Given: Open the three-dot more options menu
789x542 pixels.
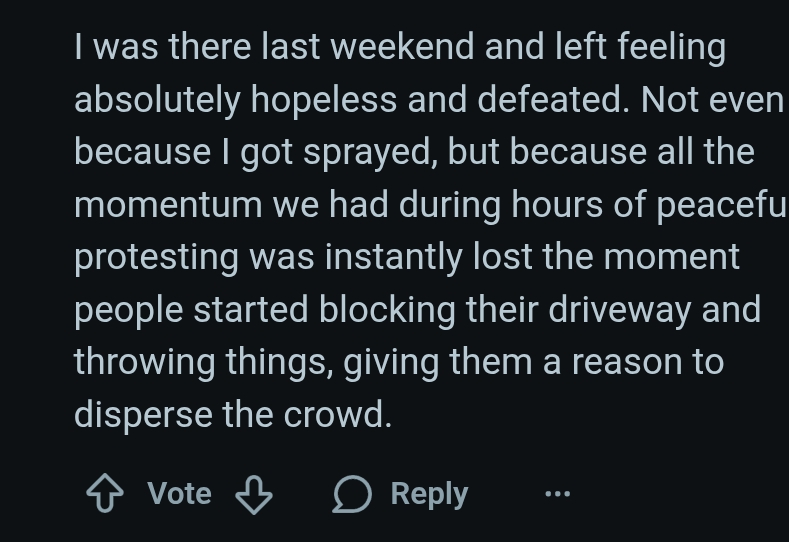Looking at the screenshot, I should [x=557, y=494].
